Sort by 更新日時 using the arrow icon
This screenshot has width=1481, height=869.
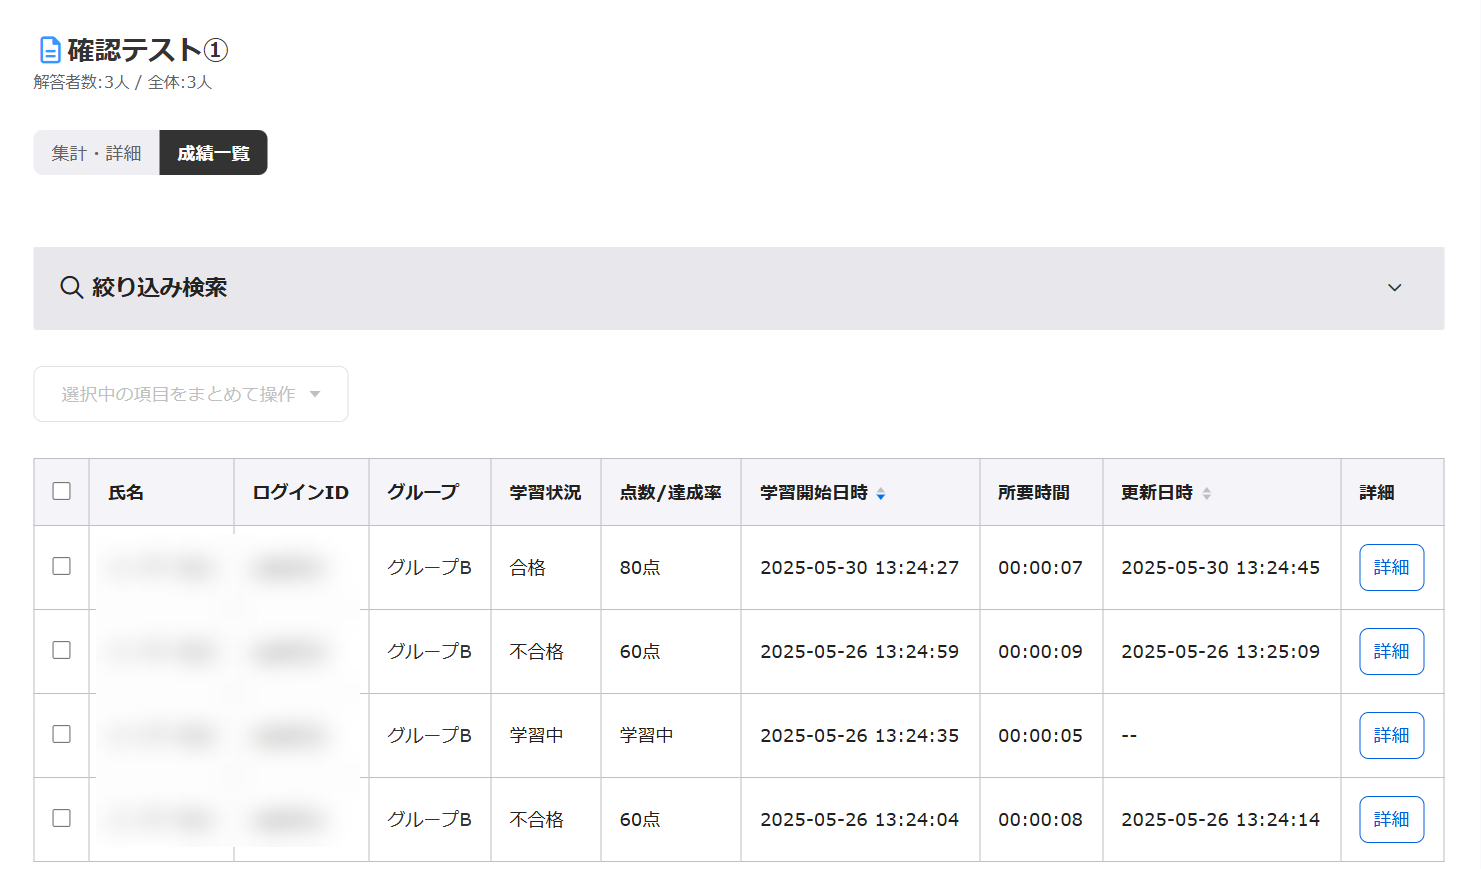[1206, 493]
